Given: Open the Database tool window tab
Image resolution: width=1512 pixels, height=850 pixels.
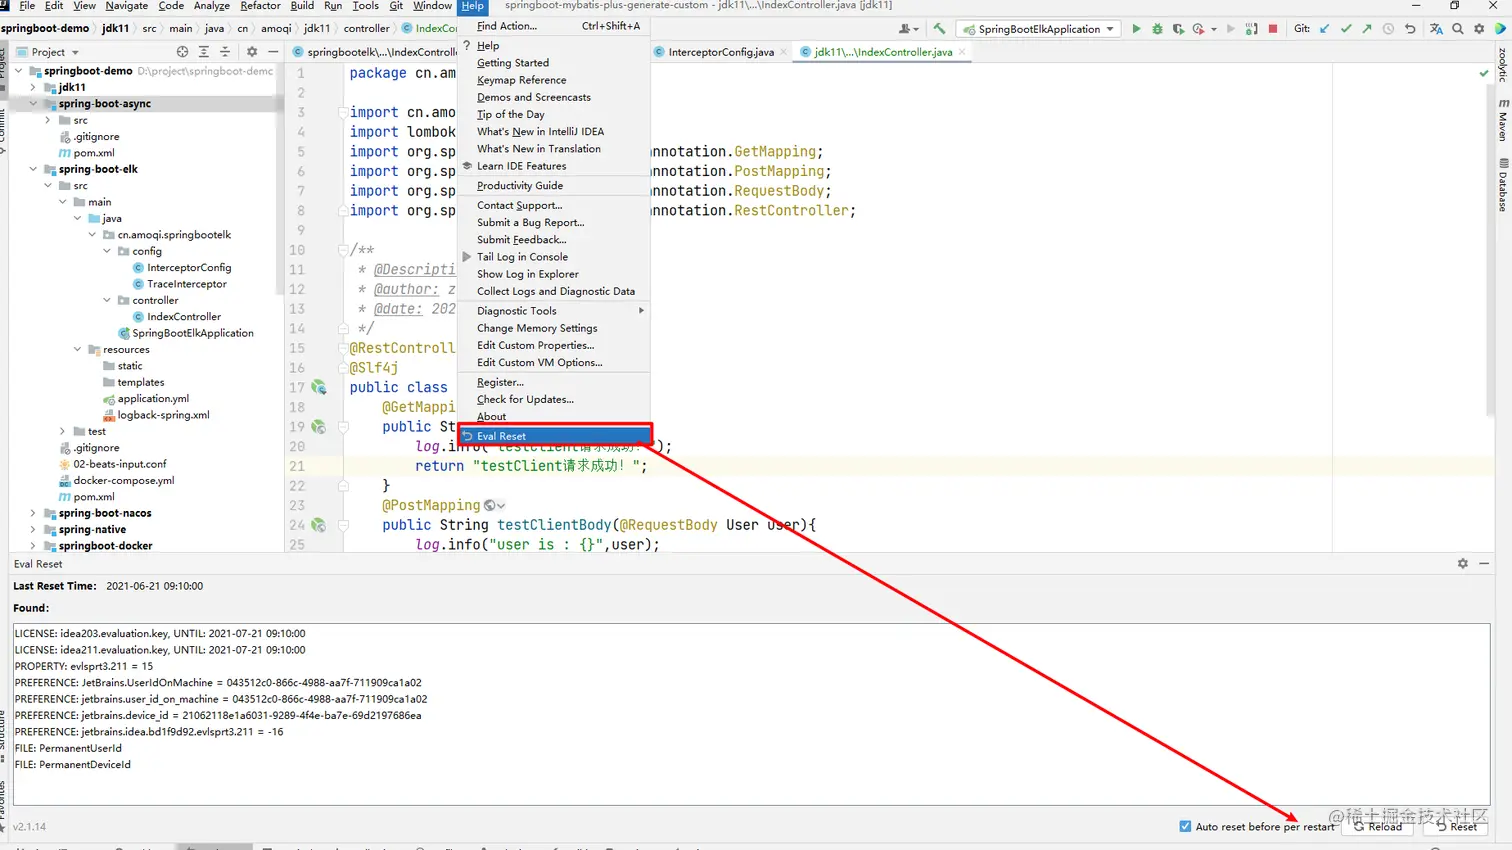Looking at the screenshot, I should click(1503, 185).
